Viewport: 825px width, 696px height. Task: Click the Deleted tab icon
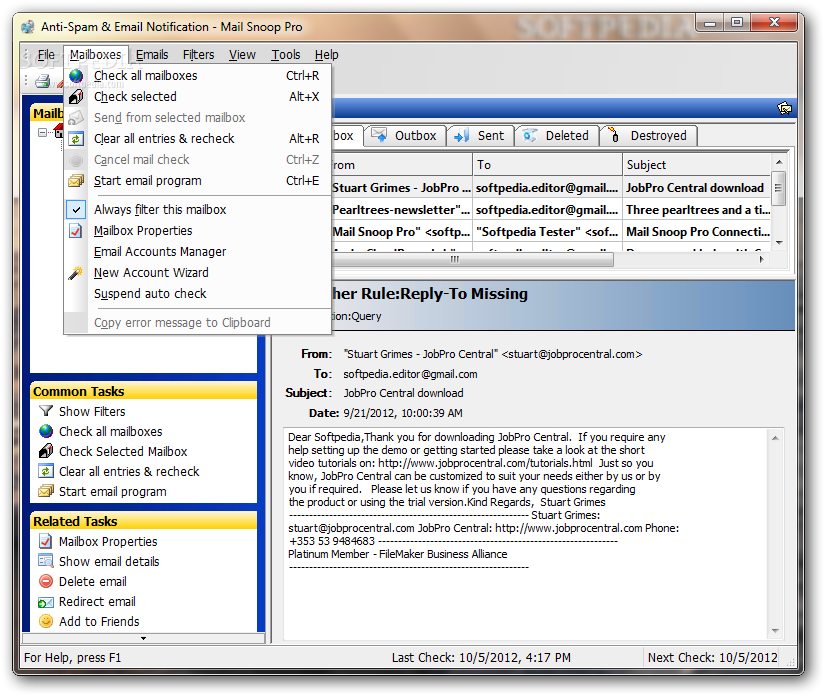click(x=530, y=135)
